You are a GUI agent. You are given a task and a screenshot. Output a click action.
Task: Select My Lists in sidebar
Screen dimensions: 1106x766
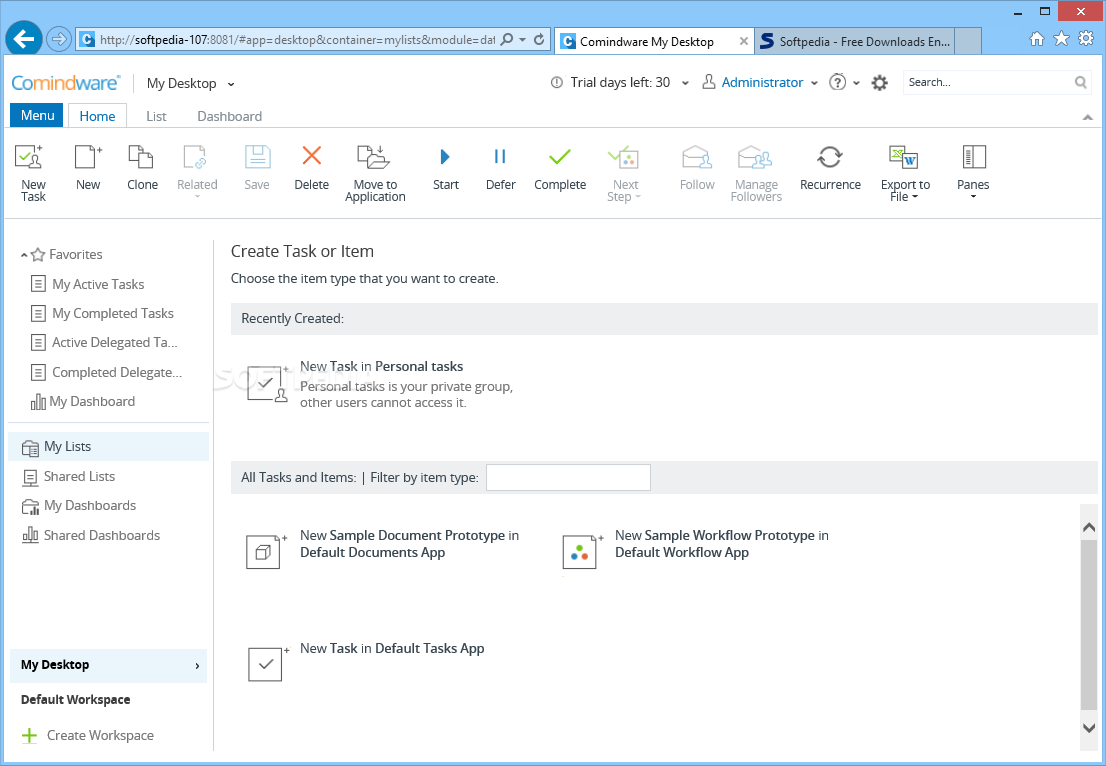109,446
